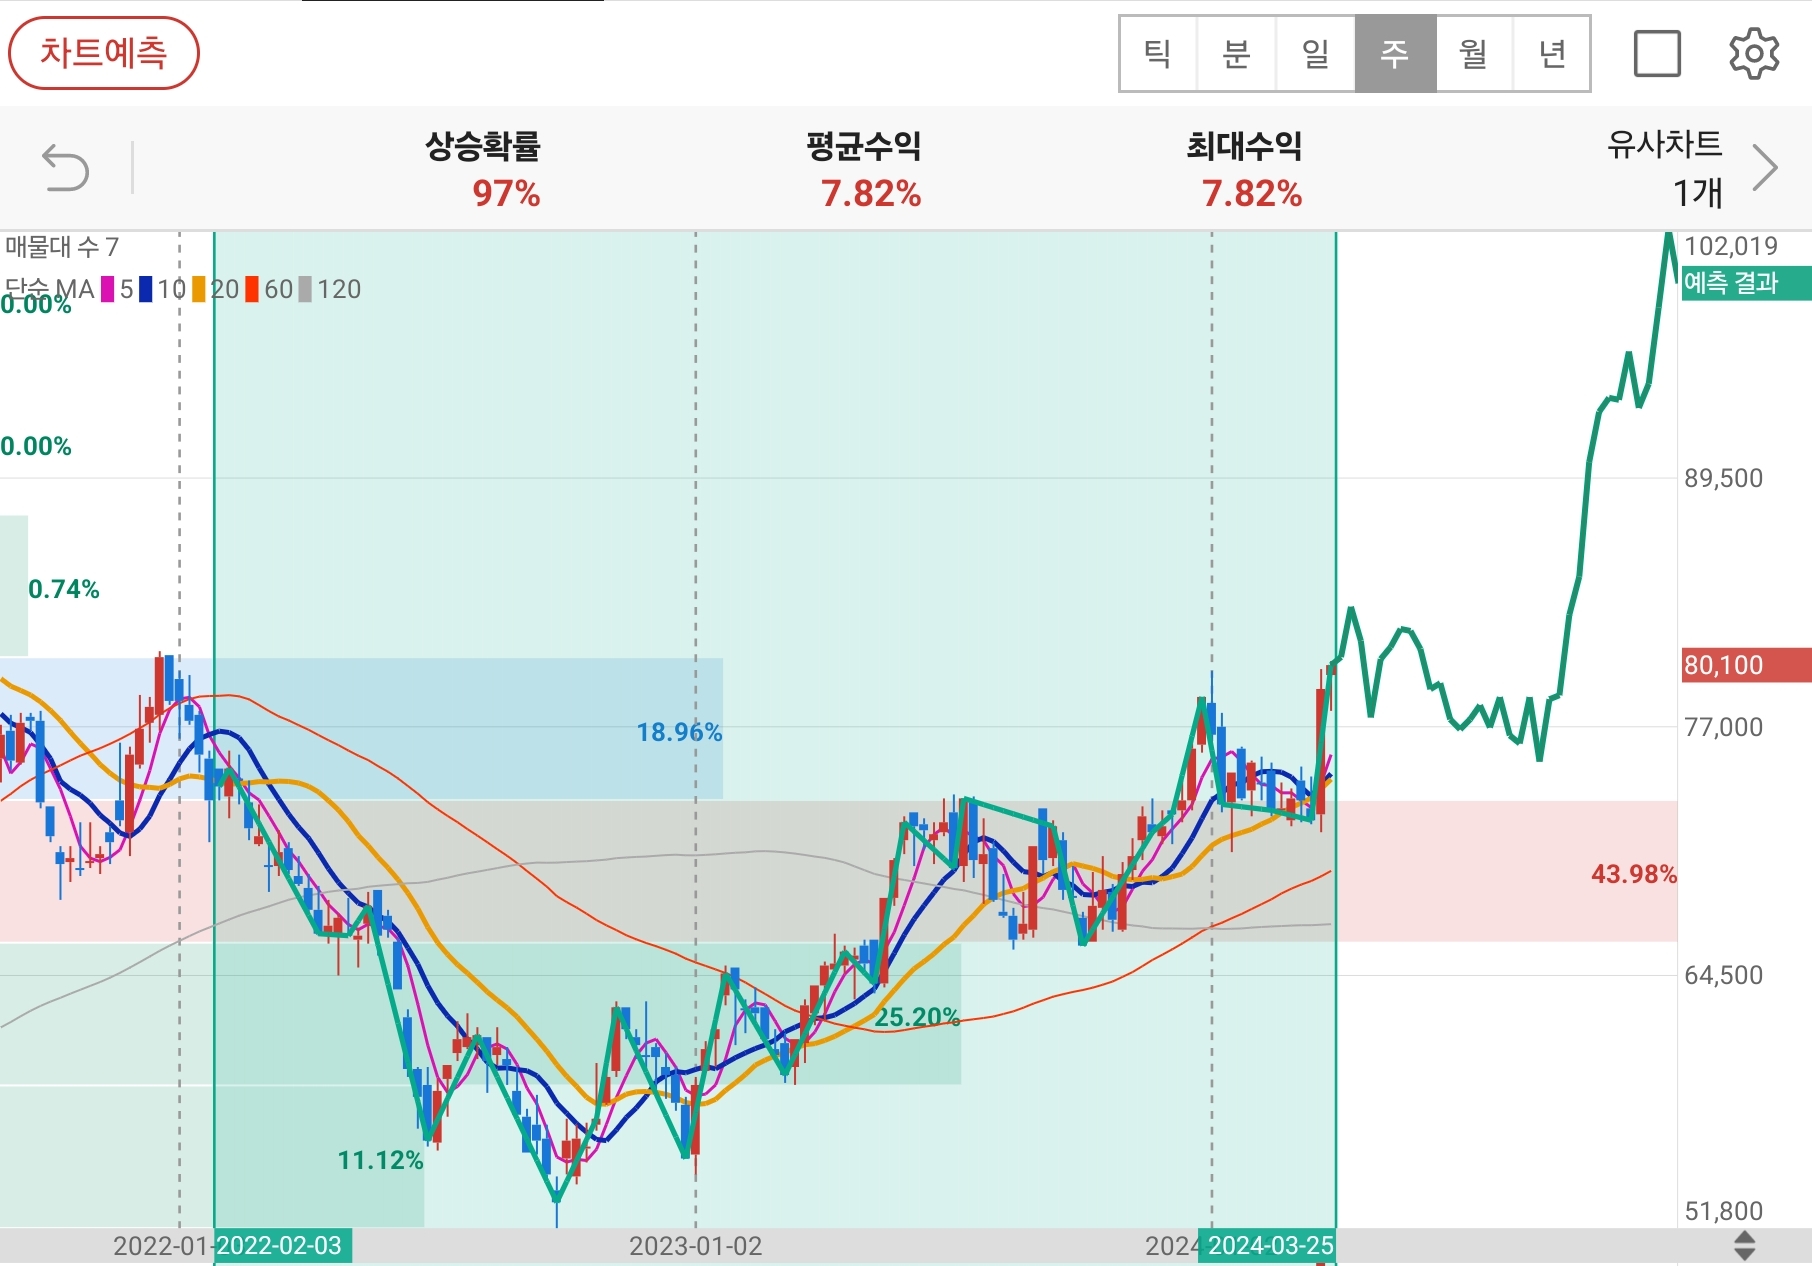The image size is (1812, 1266).
Task: Tap the 예측 결과 price tag
Action: (x=1745, y=283)
